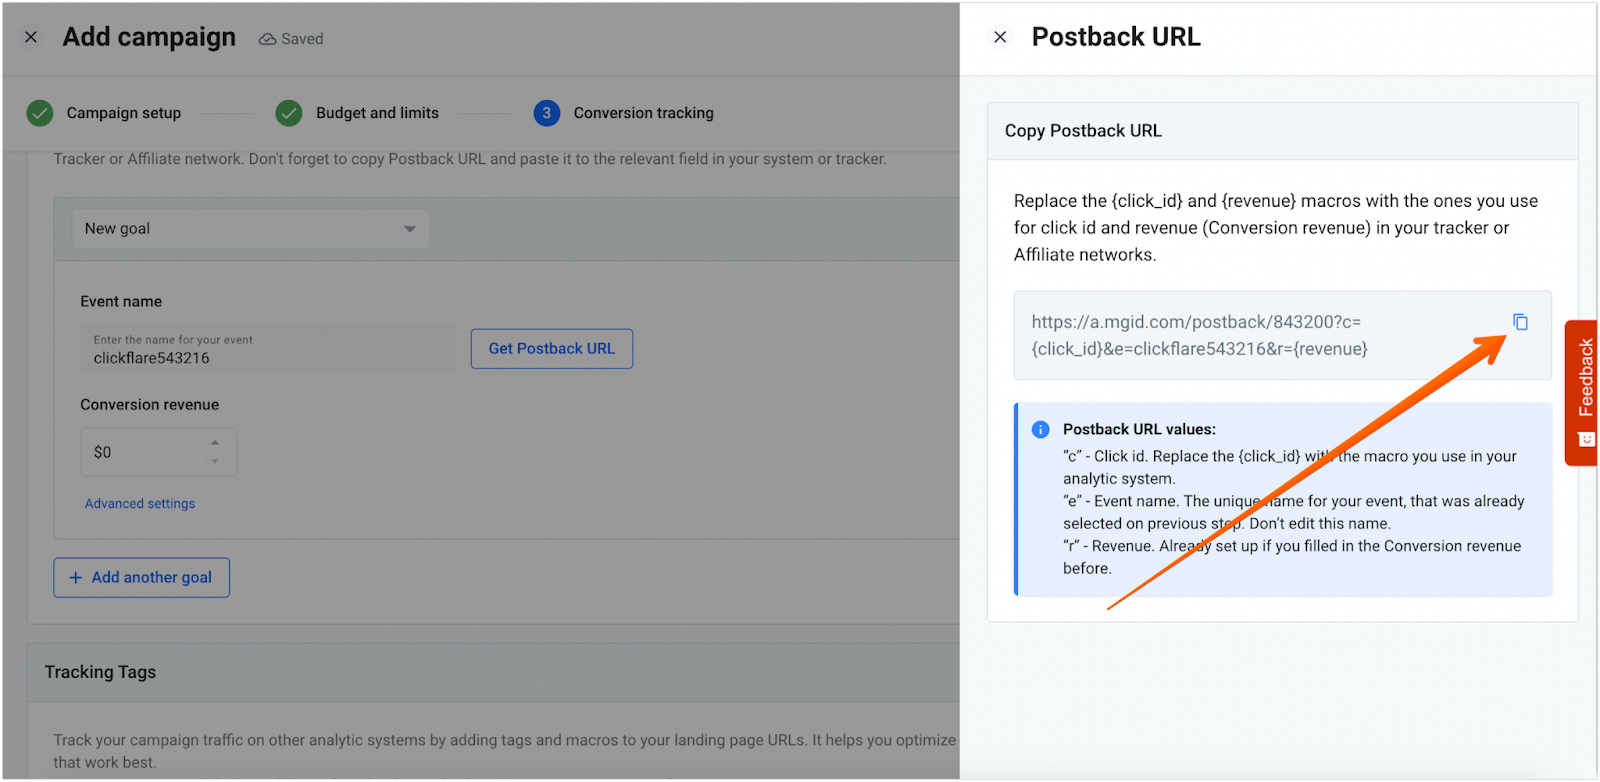Click the Campaign setup green checkmark icon

point(40,113)
